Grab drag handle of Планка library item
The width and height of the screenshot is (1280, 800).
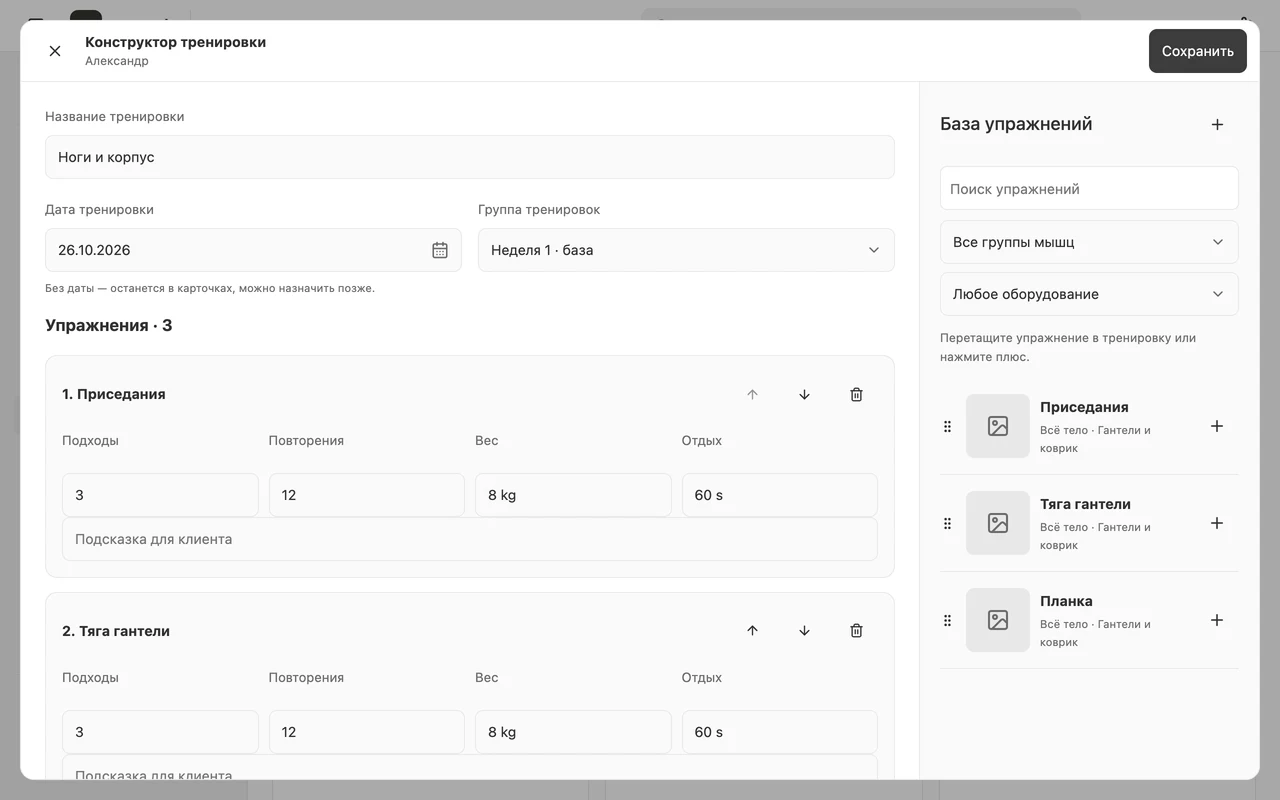[947, 620]
